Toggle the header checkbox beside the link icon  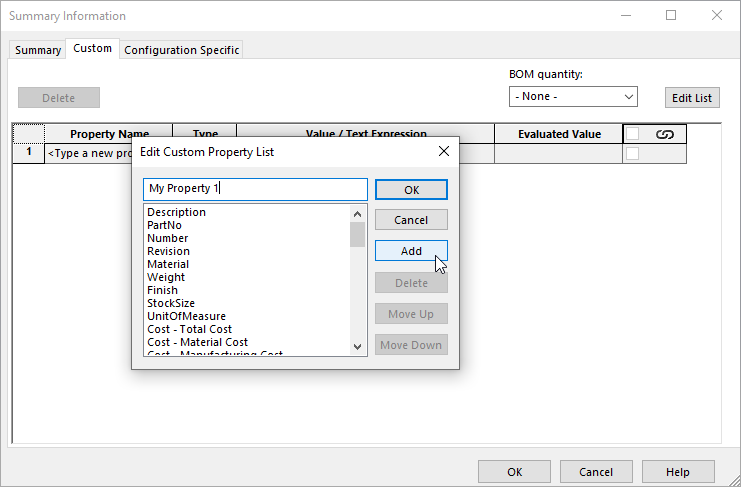(632, 134)
